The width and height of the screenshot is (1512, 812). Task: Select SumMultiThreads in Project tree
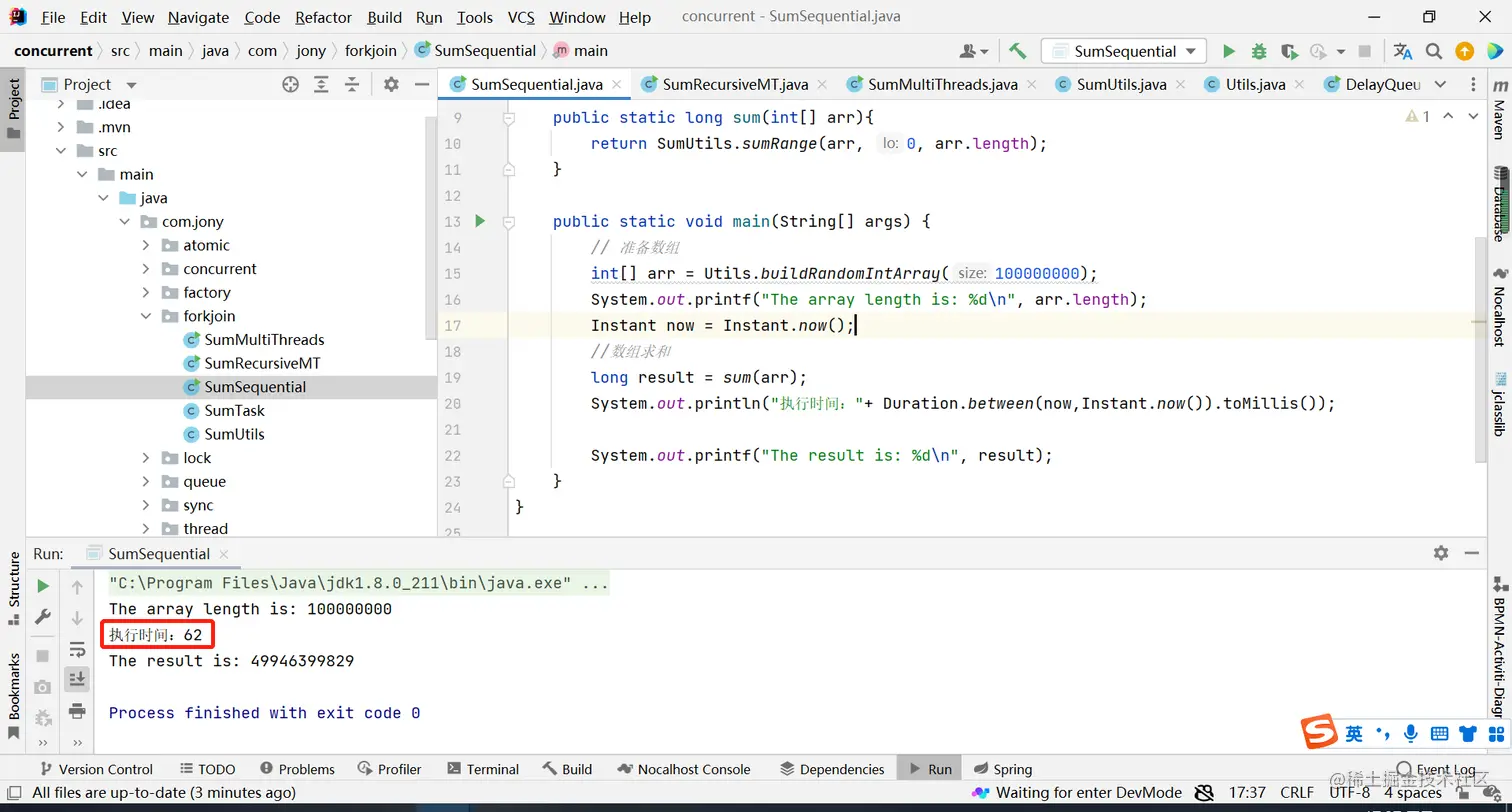(264, 340)
